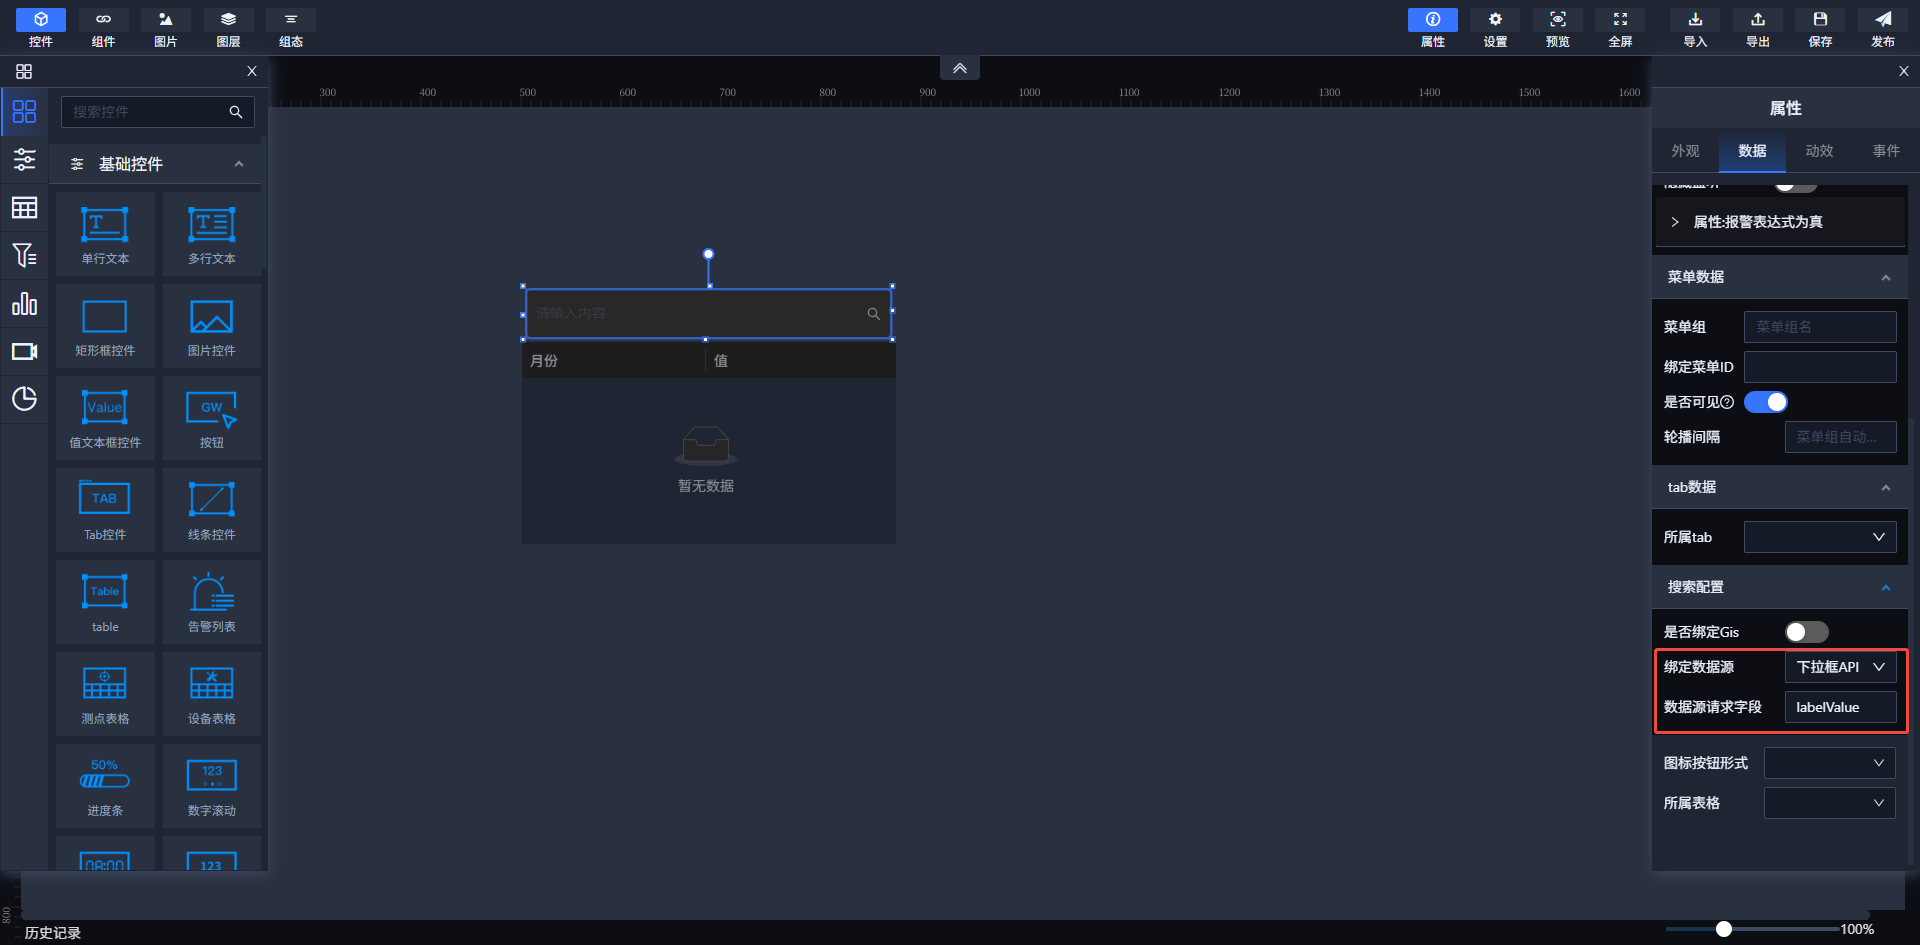Collapse the 搜索配置 section

click(x=1886, y=588)
